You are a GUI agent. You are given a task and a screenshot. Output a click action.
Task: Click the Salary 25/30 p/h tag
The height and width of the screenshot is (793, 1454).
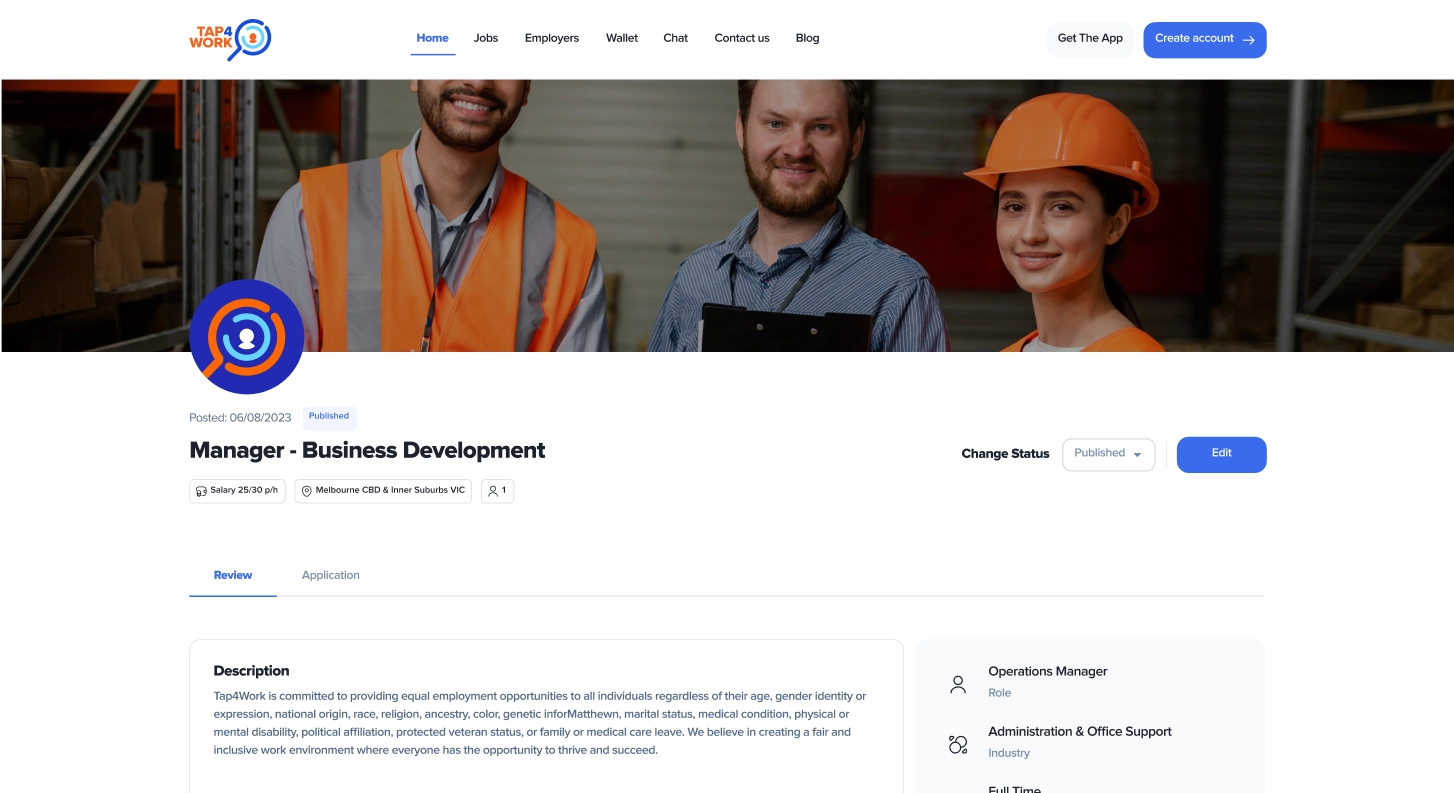[237, 491]
